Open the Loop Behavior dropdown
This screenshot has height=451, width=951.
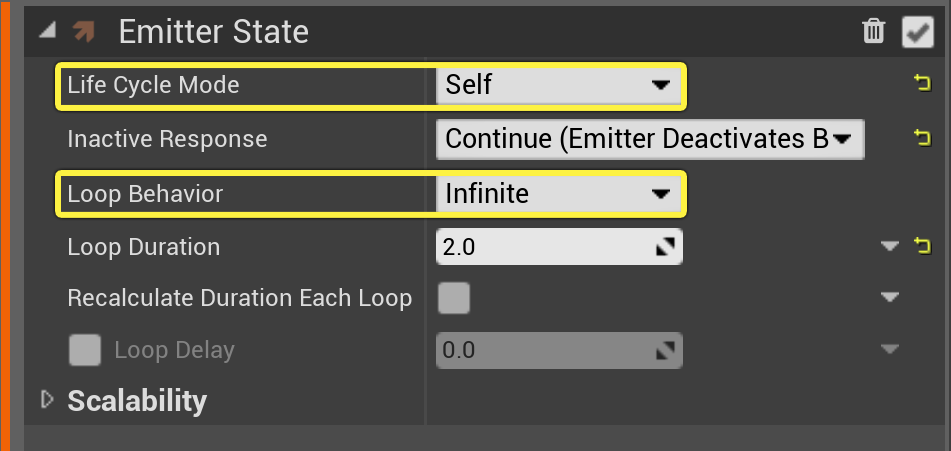[559, 194]
